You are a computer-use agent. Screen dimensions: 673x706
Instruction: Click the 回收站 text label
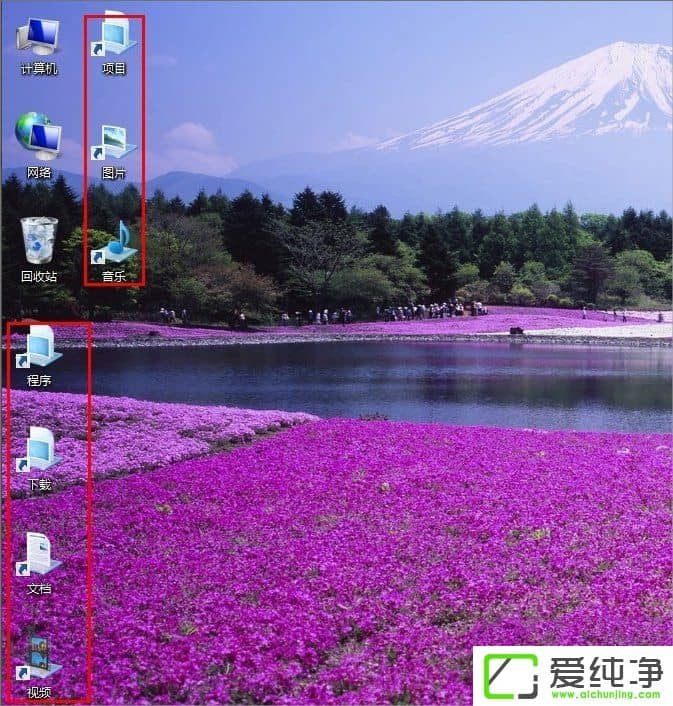coord(39,276)
